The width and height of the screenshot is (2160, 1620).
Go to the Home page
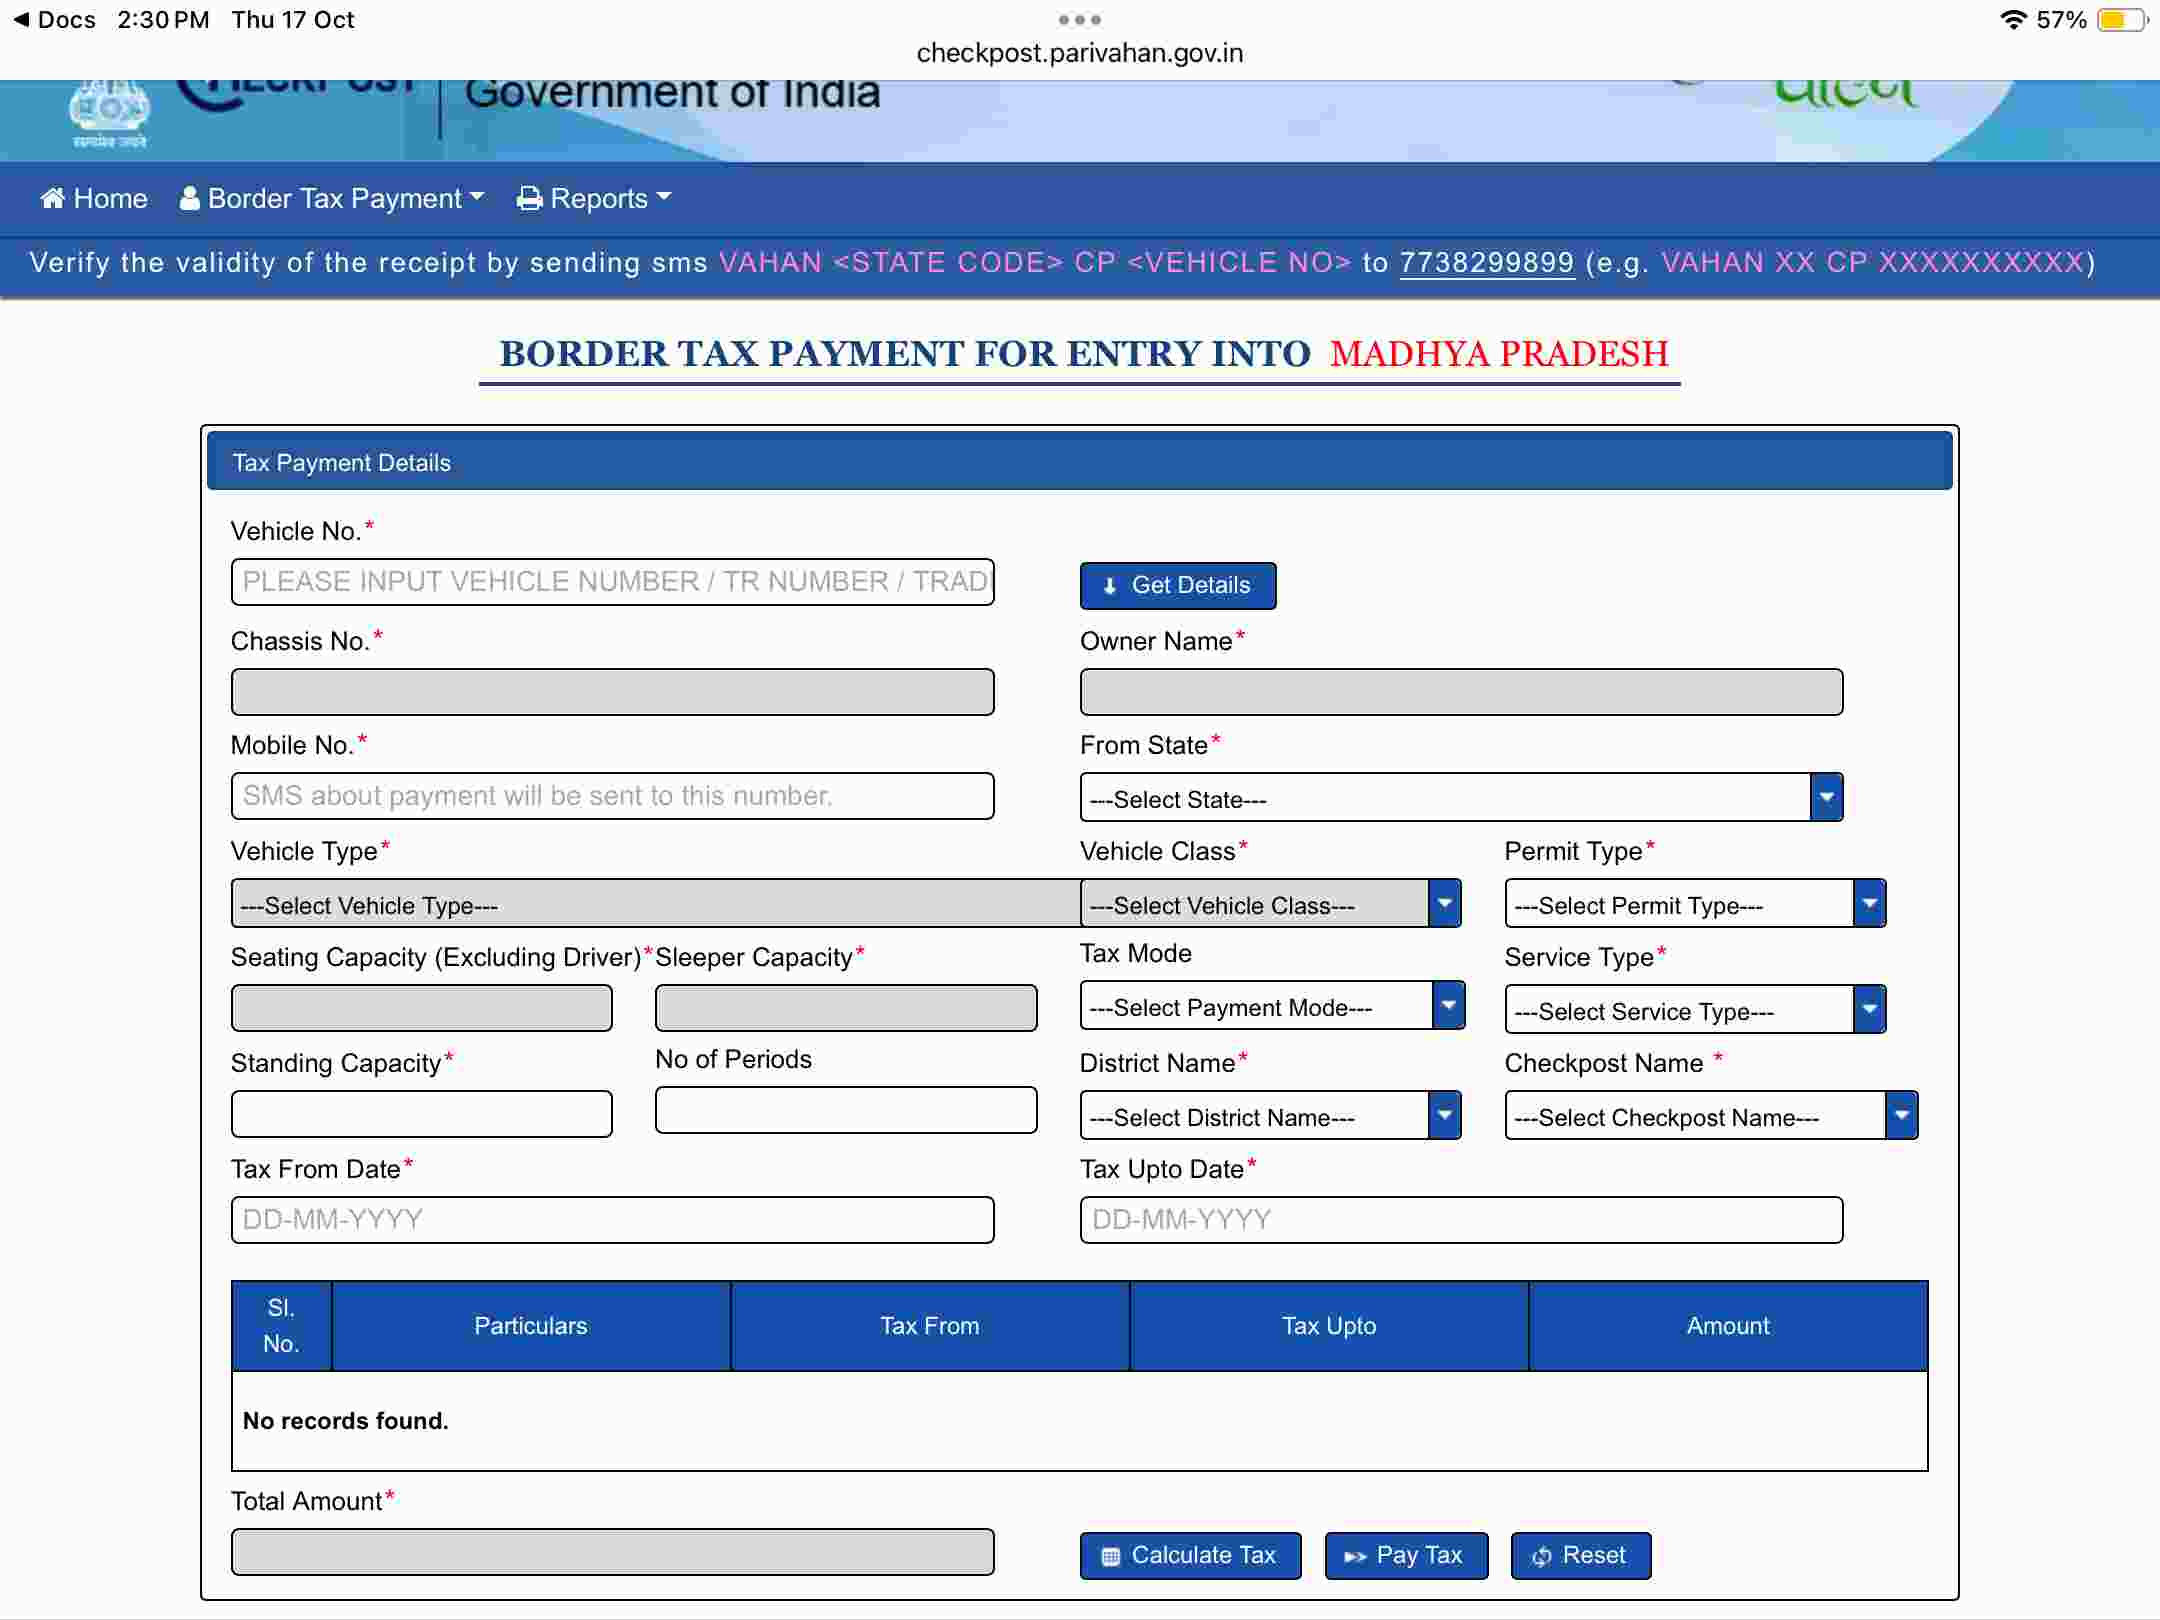[94, 198]
